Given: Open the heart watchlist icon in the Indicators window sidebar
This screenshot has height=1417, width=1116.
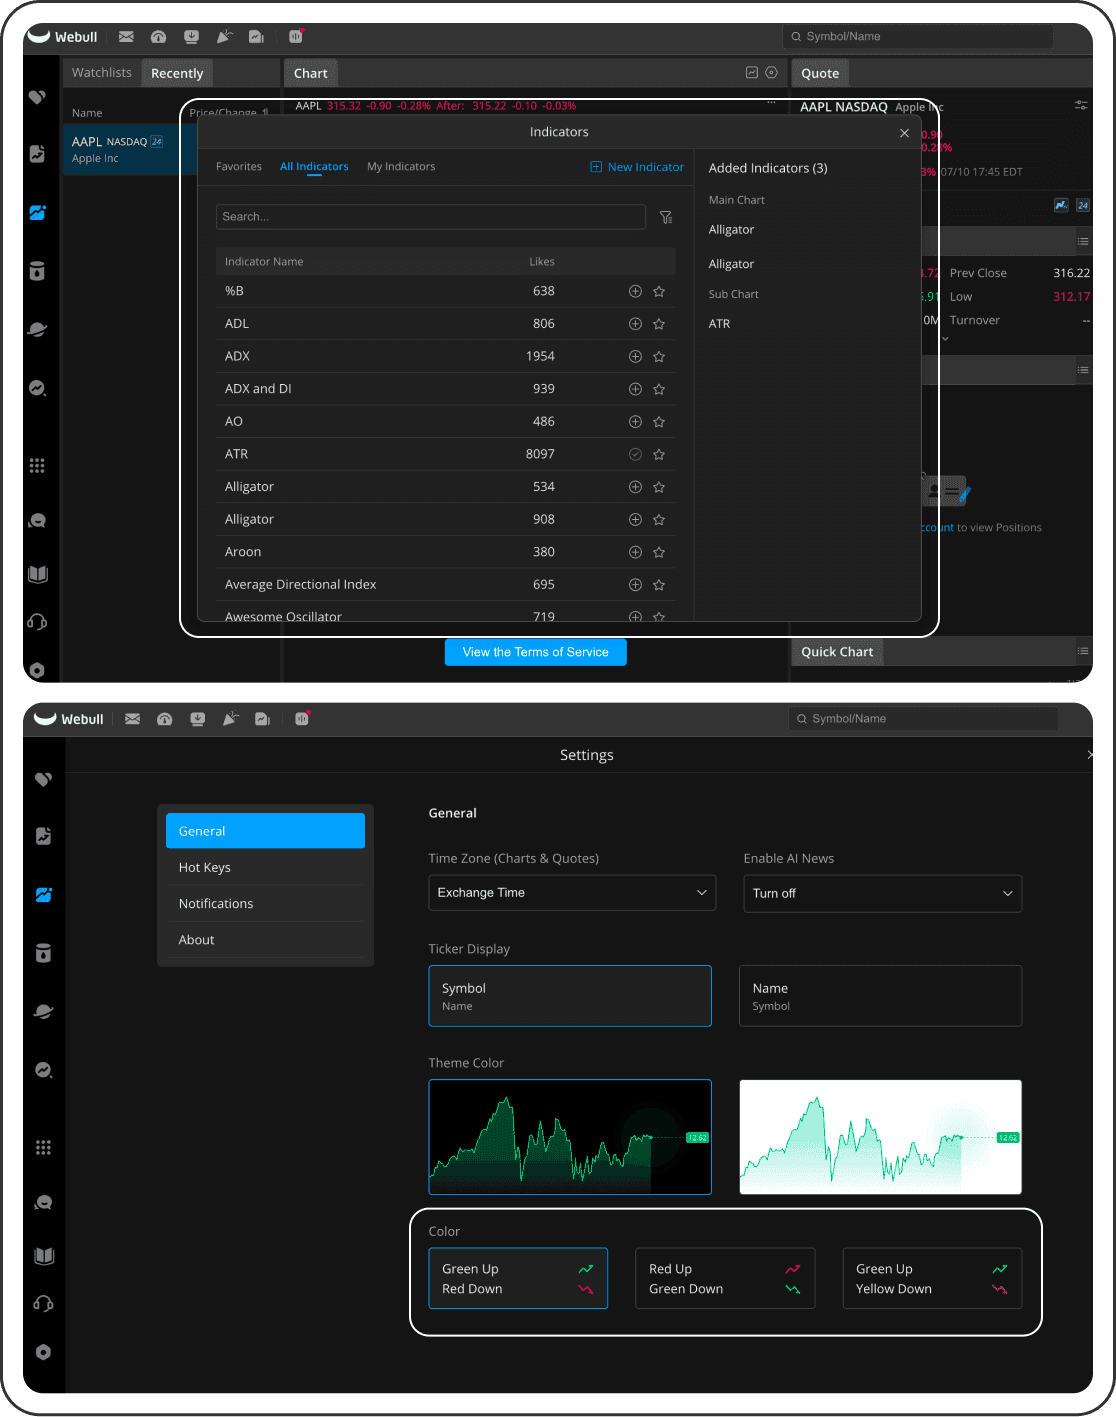Looking at the screenshot, I should [x=37, y=97].
